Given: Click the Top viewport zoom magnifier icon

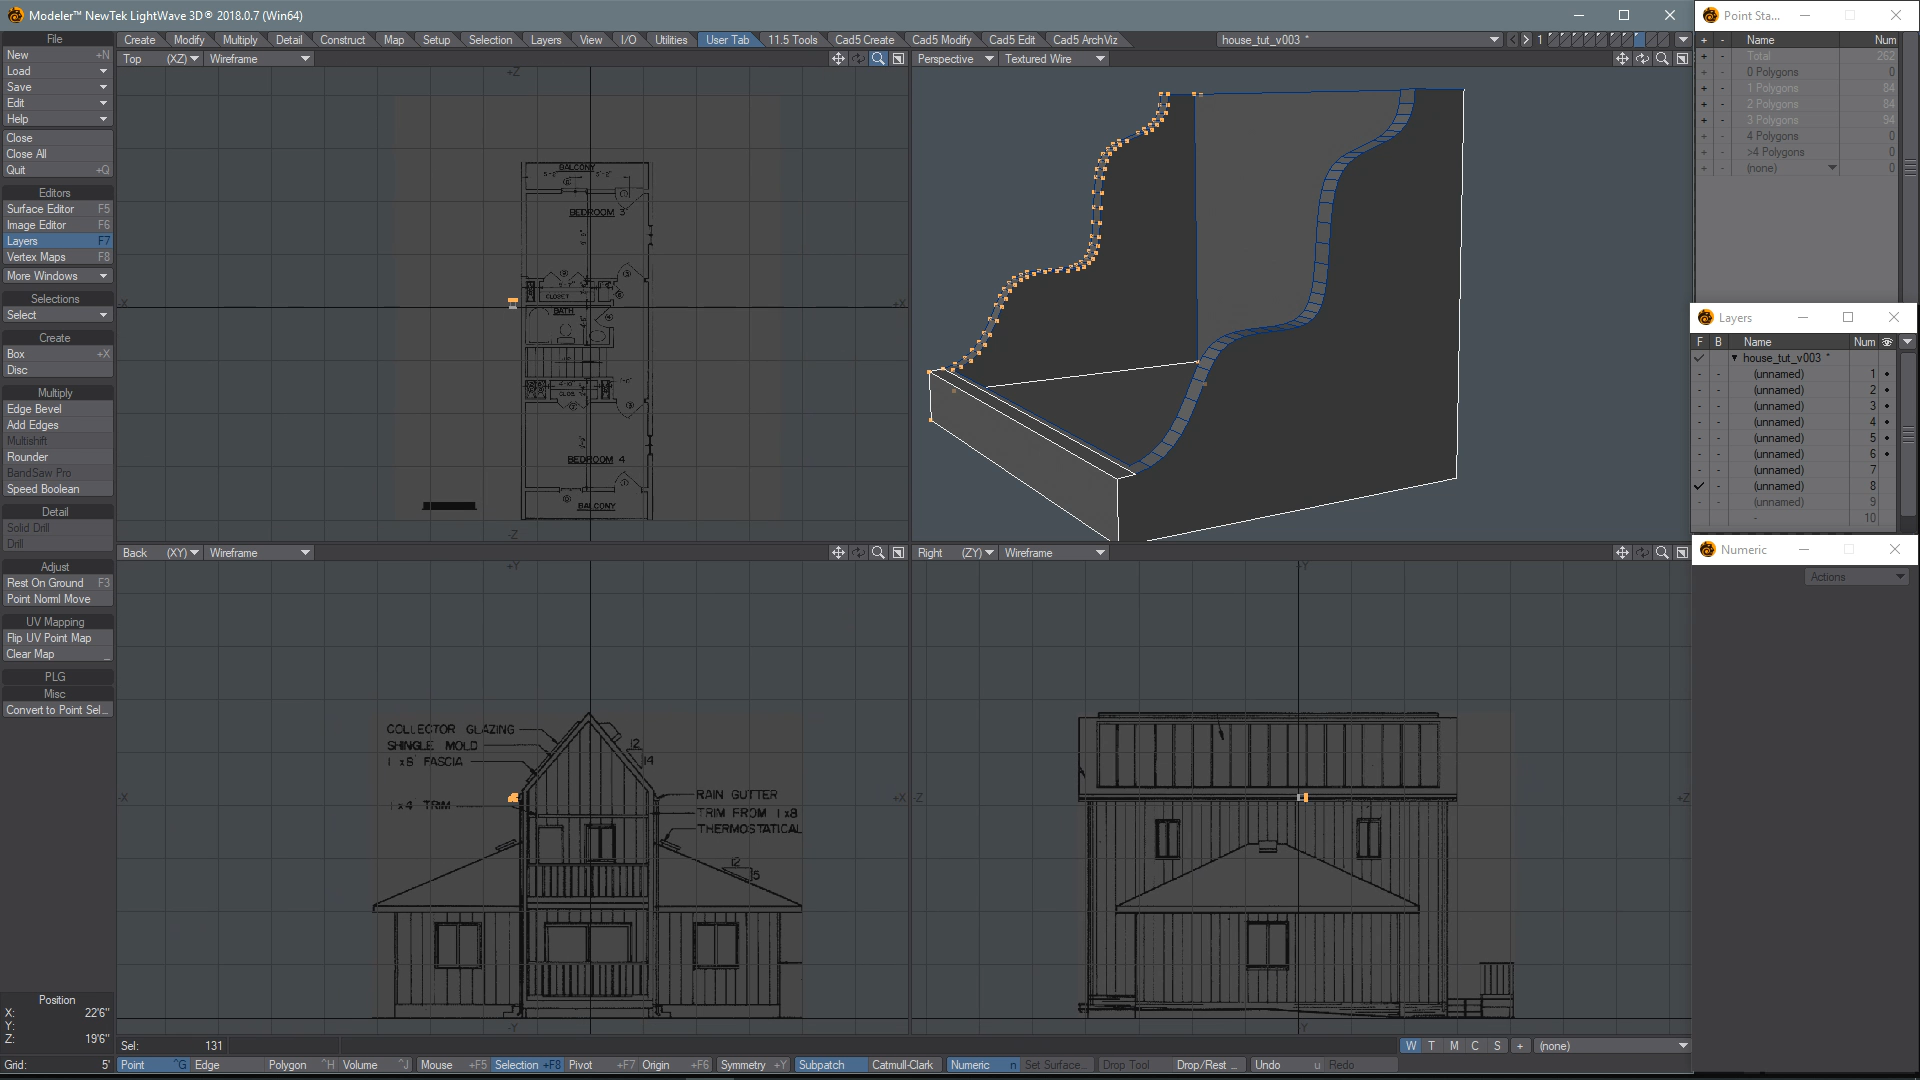Looking at the screenshot, I should pyautogui.click(x=878, y=59).
